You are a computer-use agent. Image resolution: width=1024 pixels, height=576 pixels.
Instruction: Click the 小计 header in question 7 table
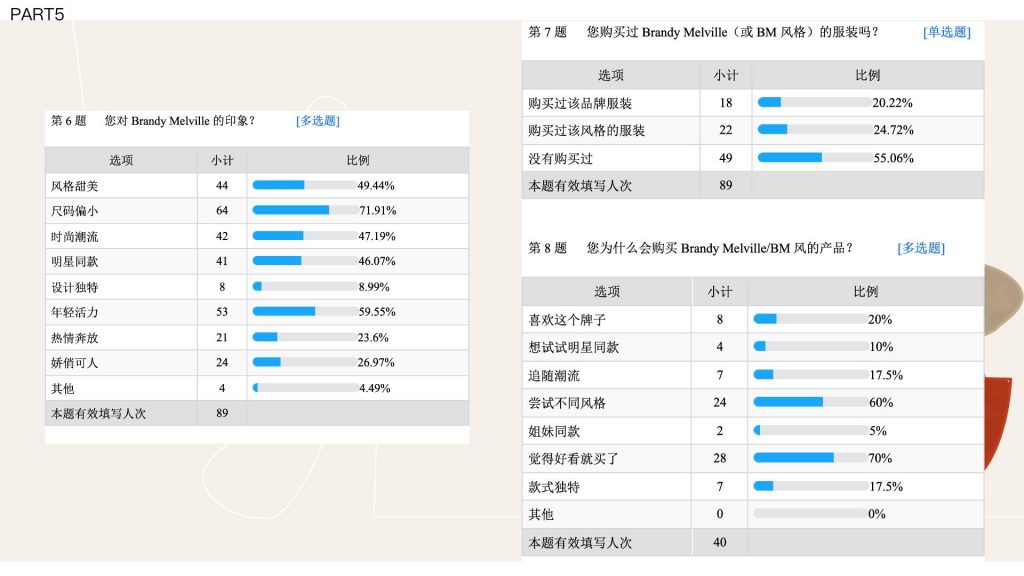[x=725, y=75]
